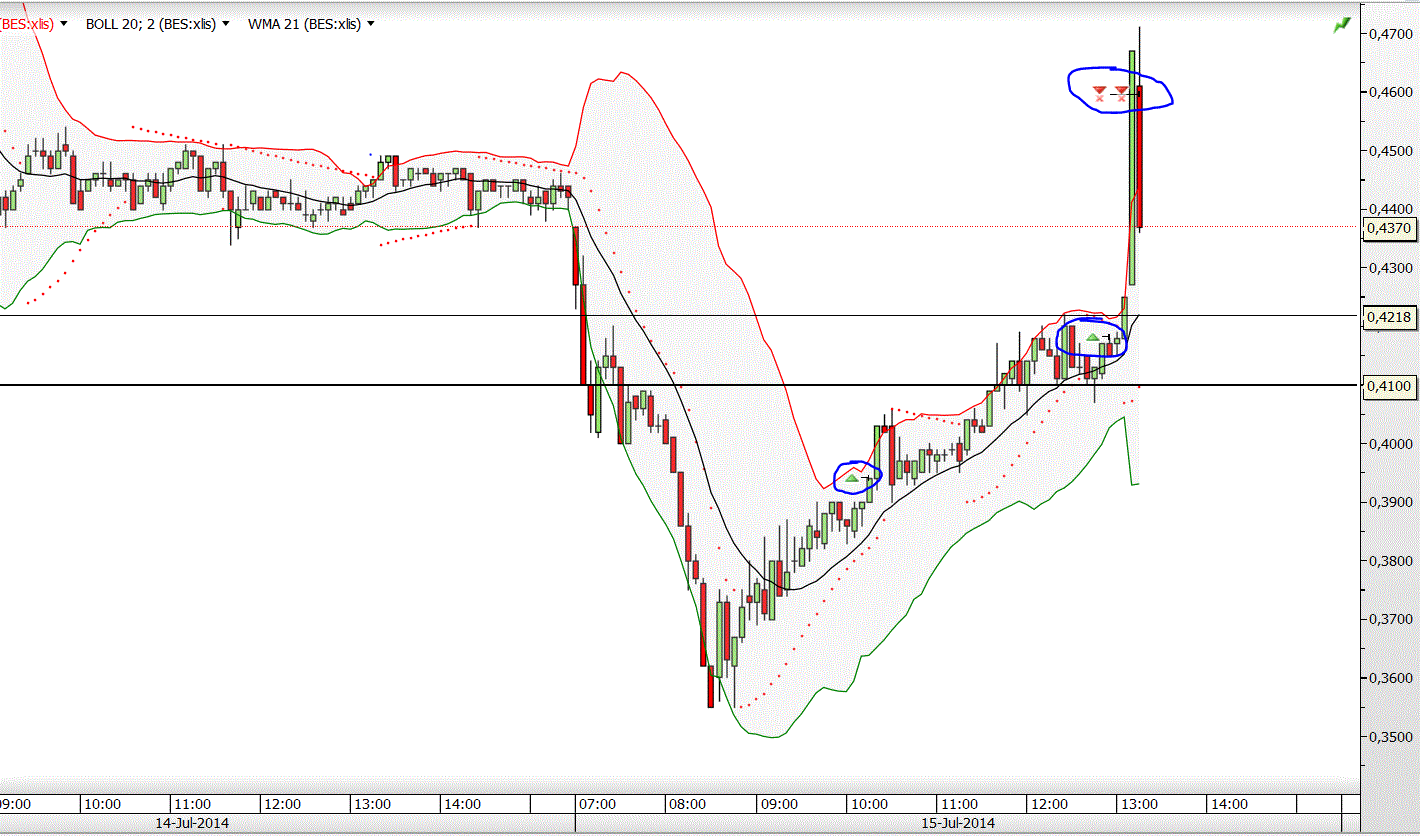
Task: Click the 14:00 time mark under 15-Jul
Action: [1228, 804]
